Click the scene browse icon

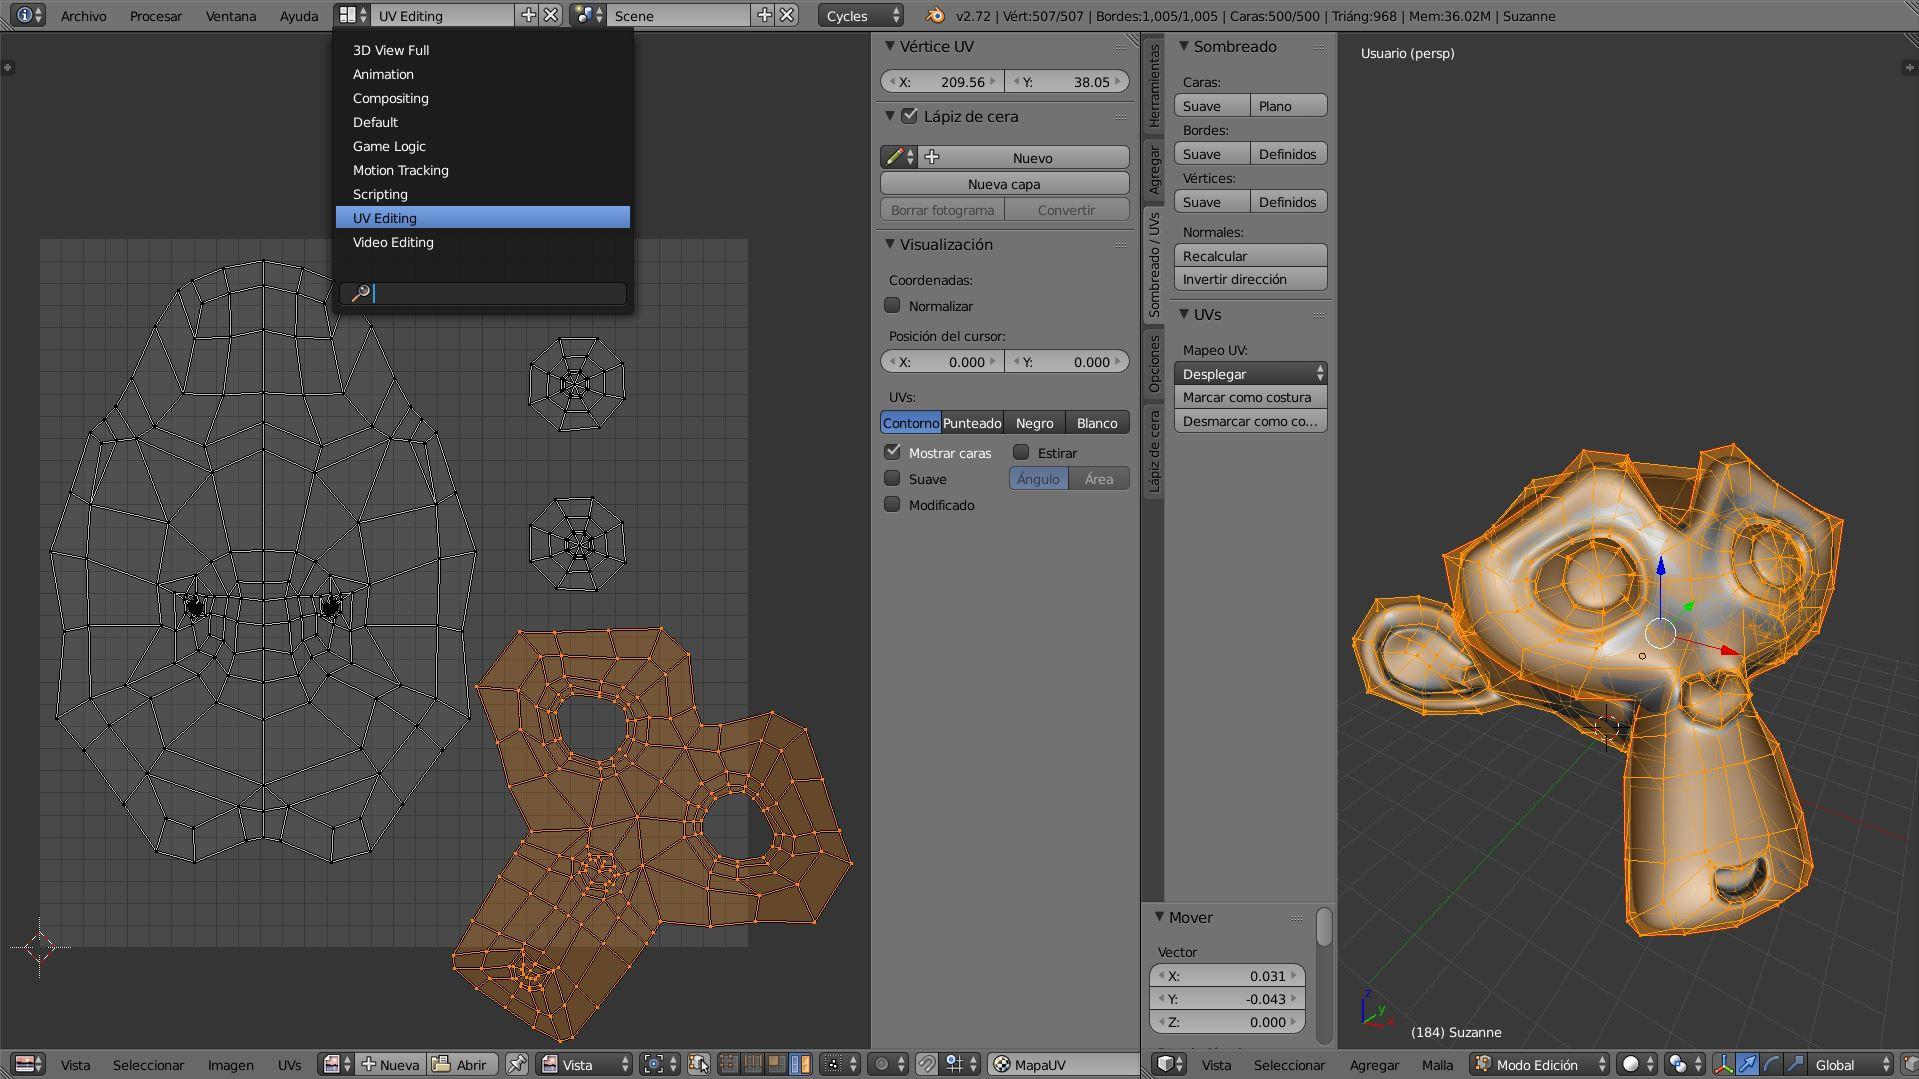point(588,15)
